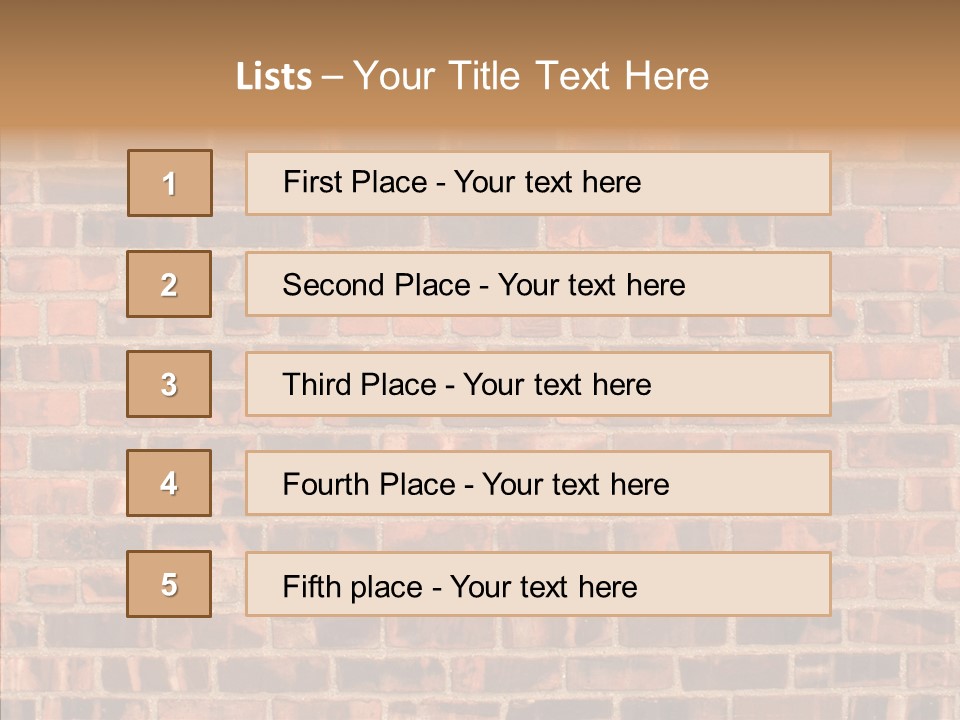This screenshot has height=720, width=960.
Task: Select the Second Place text box
Action: click(538, 284)
